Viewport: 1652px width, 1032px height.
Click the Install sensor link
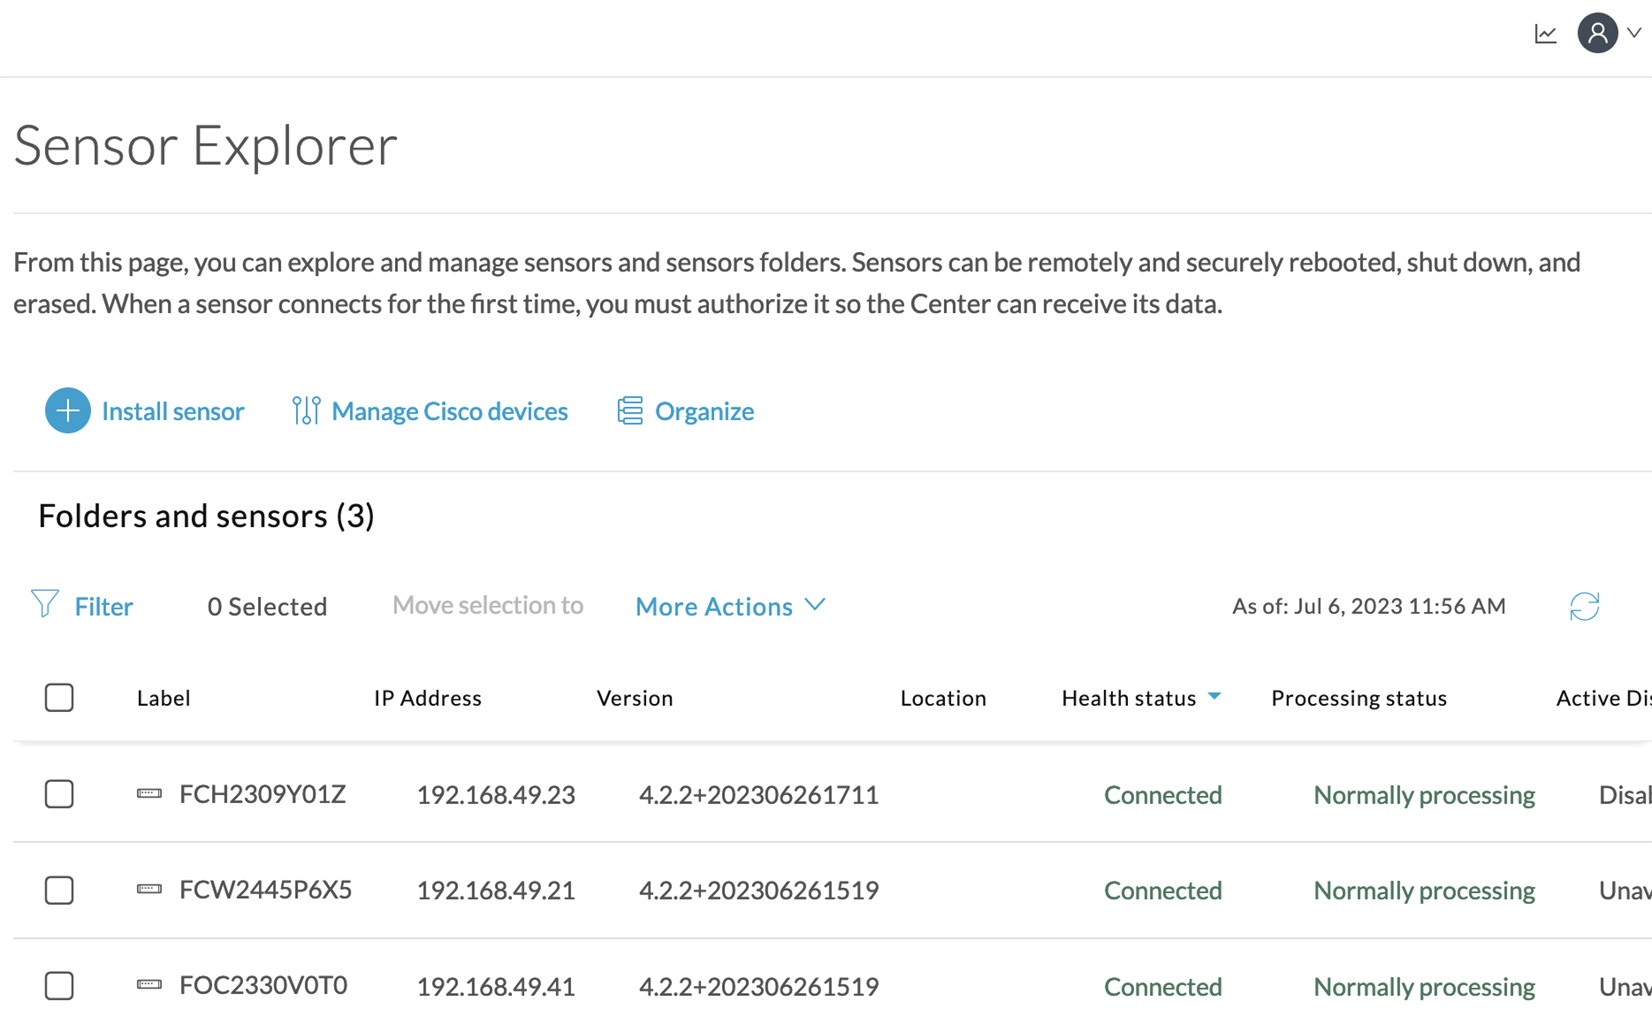pyautogui.click(x=172, y=410)
